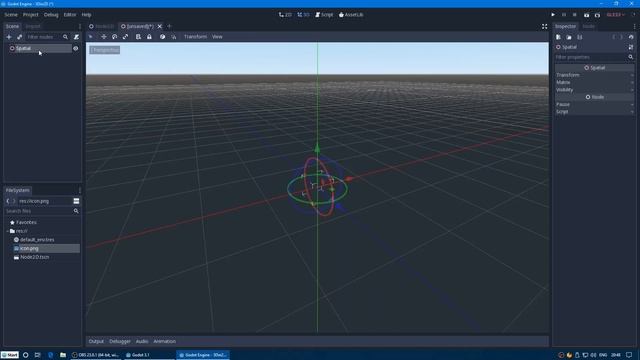Open Inspector object properties tools menu
The width and height of the screenshot is (640, 360).
(x=631, y=47)
